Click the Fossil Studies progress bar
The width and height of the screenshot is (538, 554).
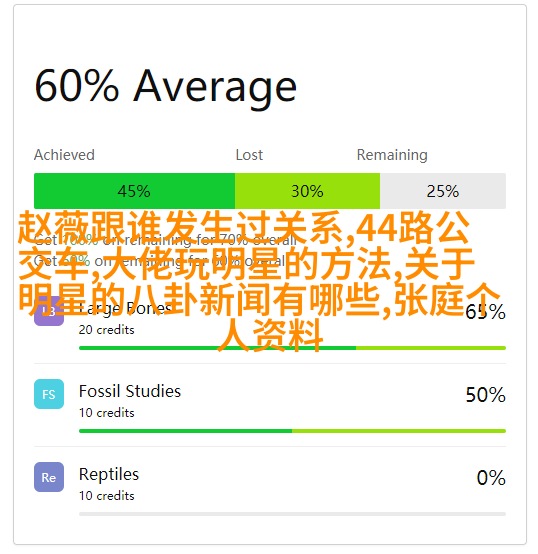(x=292, y=431)
